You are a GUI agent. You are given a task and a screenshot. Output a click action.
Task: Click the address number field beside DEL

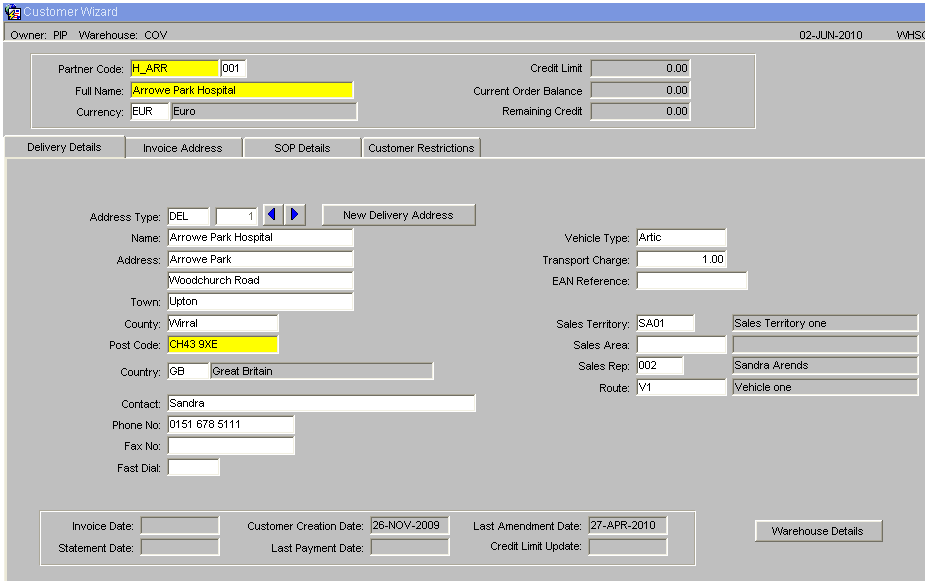click(x=237, y=216)
